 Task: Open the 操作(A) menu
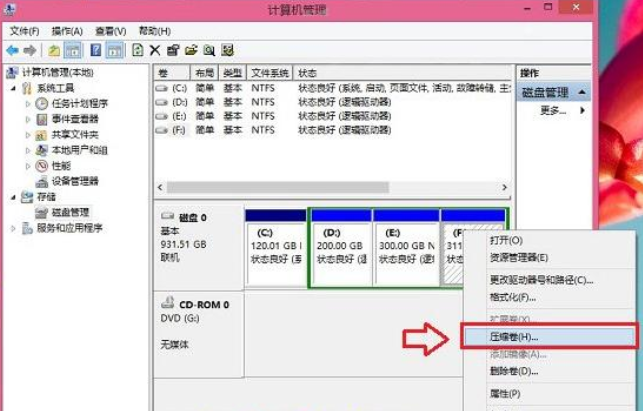tap(67, 31)
